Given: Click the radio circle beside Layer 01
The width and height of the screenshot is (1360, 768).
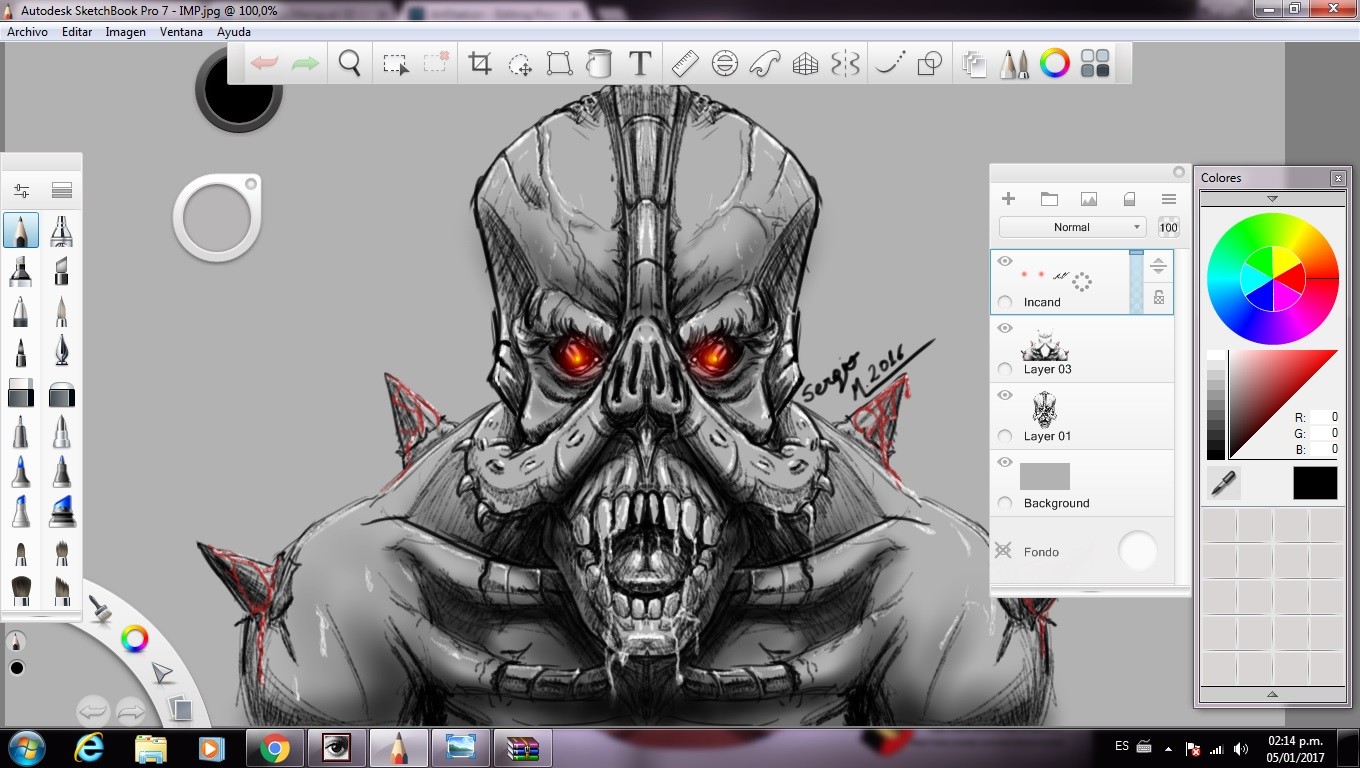Looking at the screenshot, I should 1005,436.
